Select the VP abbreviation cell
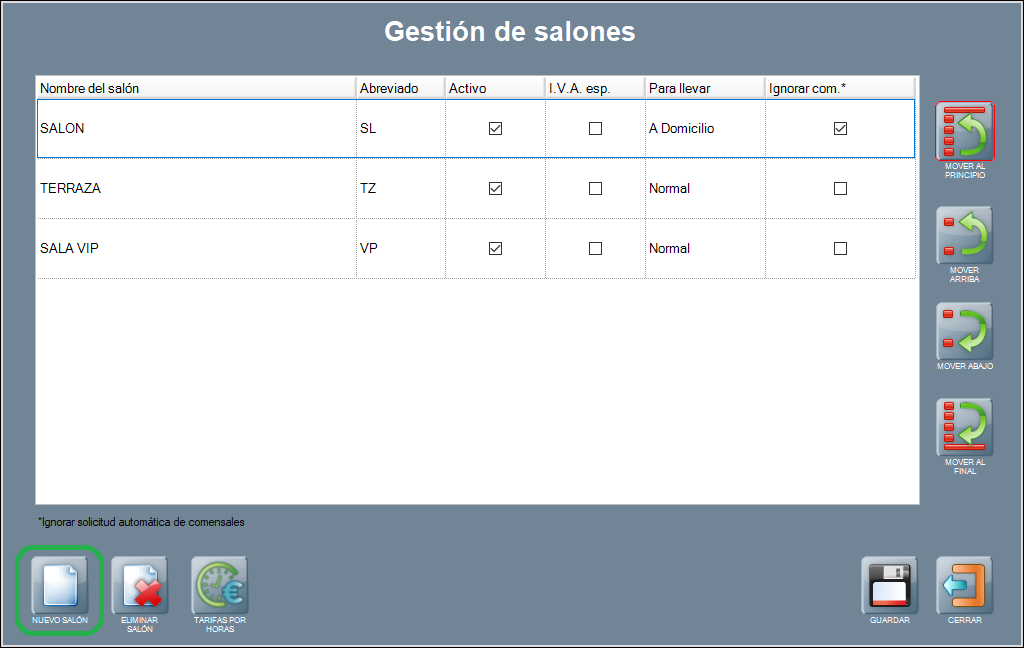The width and height of the screenshot is (1024, 648). (x=400, y=249)
